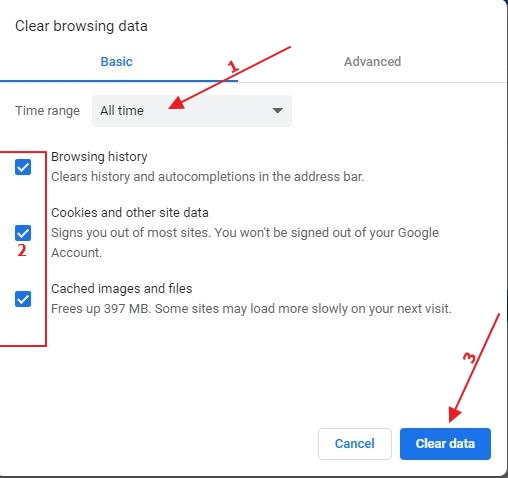Click the red number 2 annotation
The image size is (508, 478).
pyautogui.click(x=22, y=250)
